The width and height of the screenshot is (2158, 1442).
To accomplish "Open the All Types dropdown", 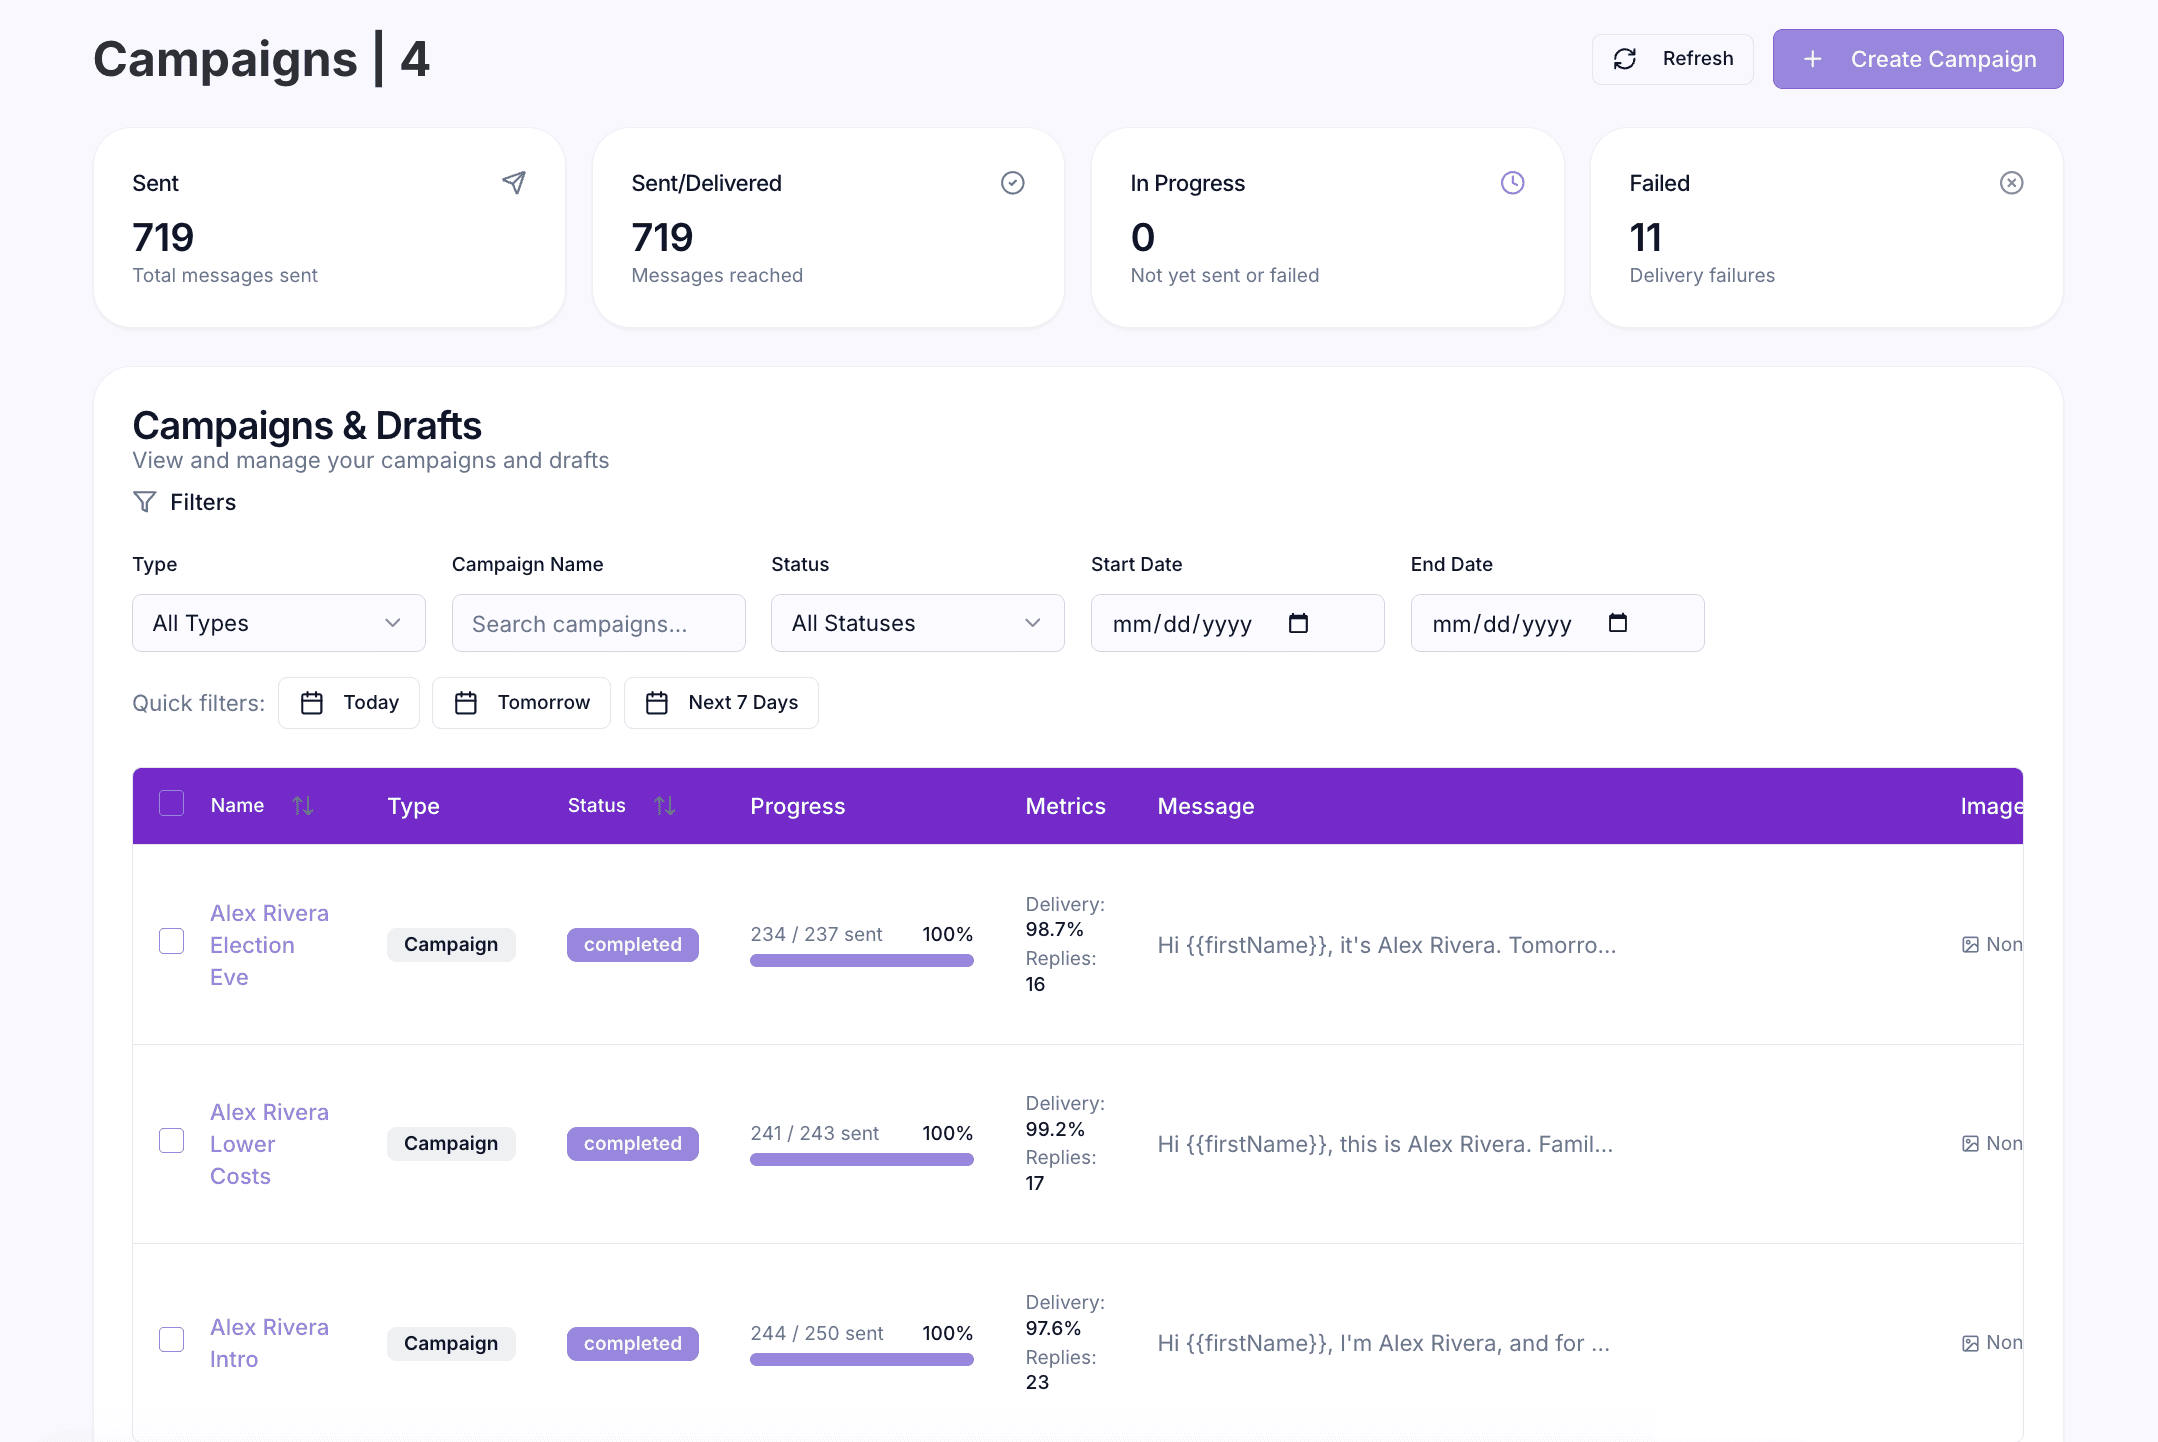I will coord(279,623).
